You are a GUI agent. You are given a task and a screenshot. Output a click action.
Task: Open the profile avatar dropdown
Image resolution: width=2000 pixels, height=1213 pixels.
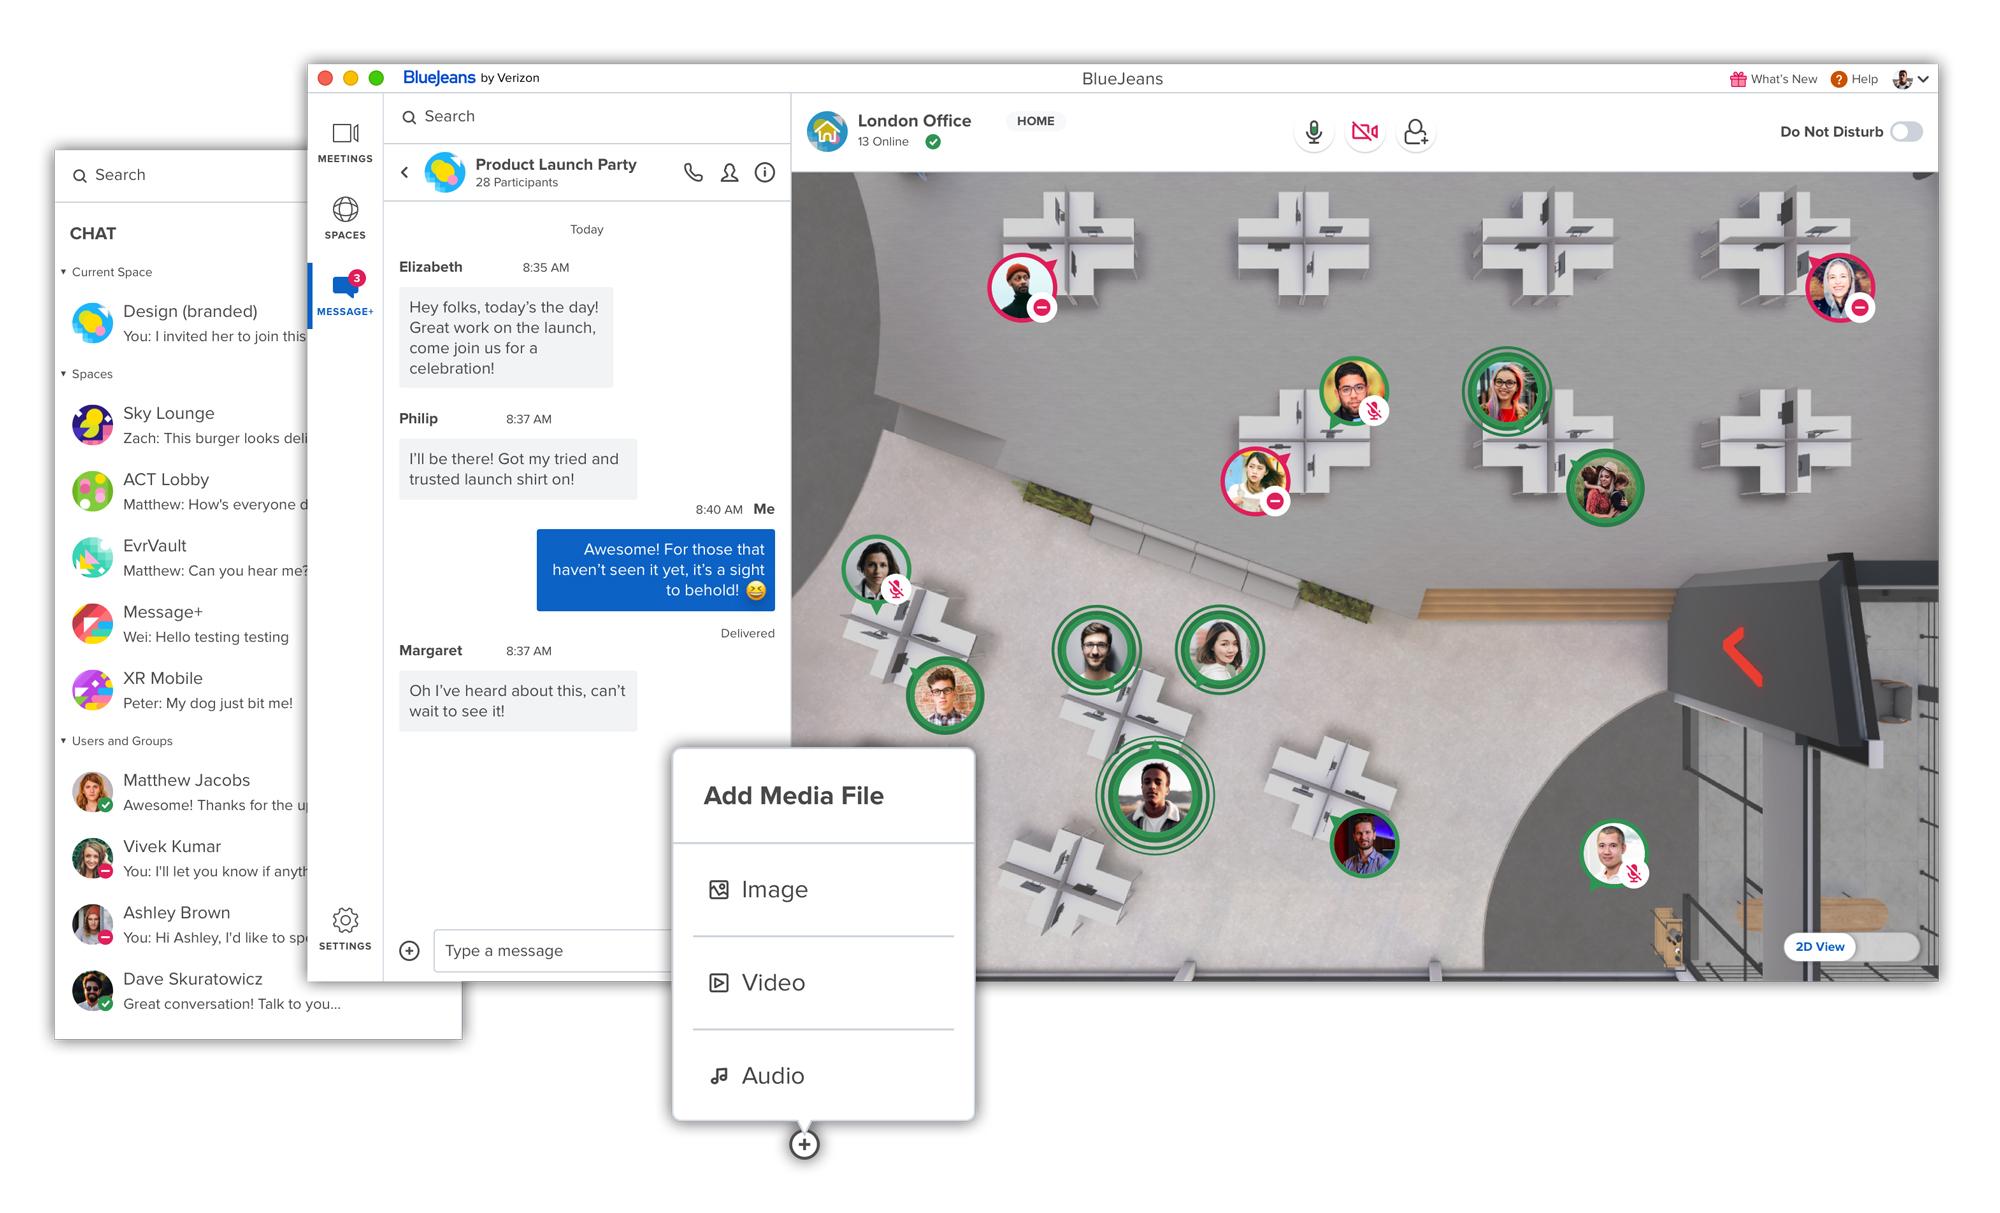(x=1911, y=79)
